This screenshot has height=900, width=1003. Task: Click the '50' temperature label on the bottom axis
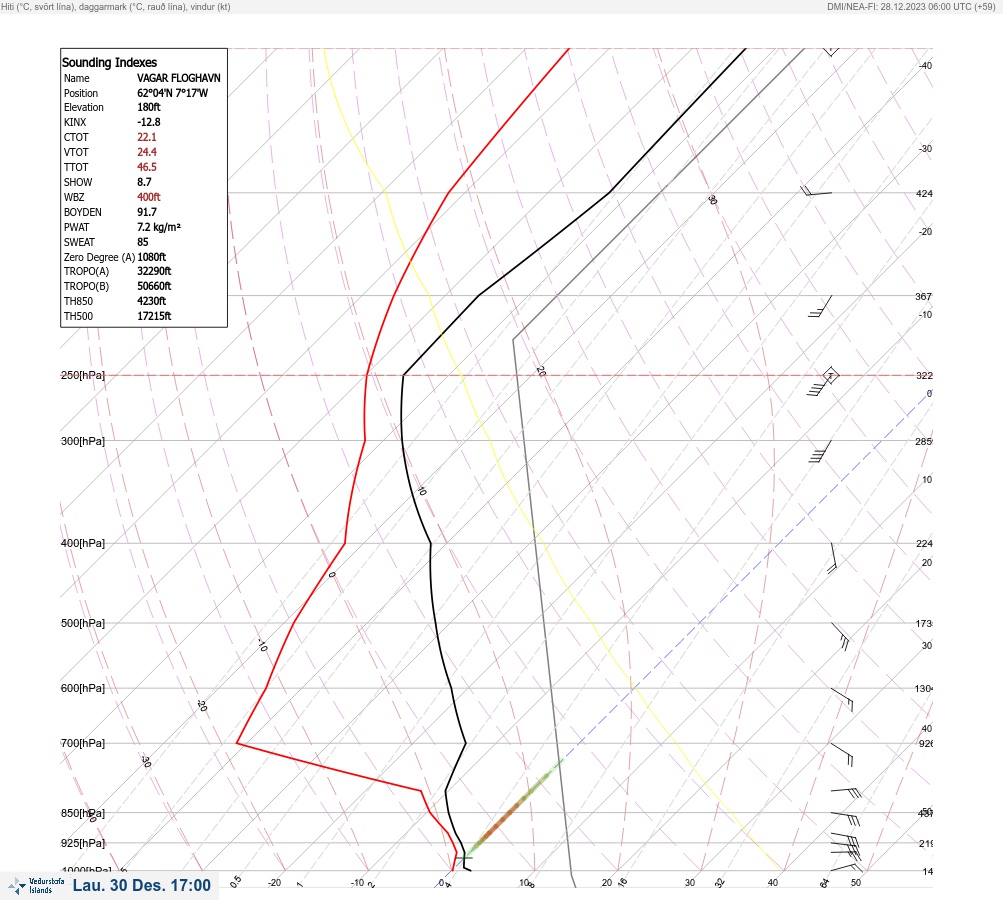click(x=856, y=883)
